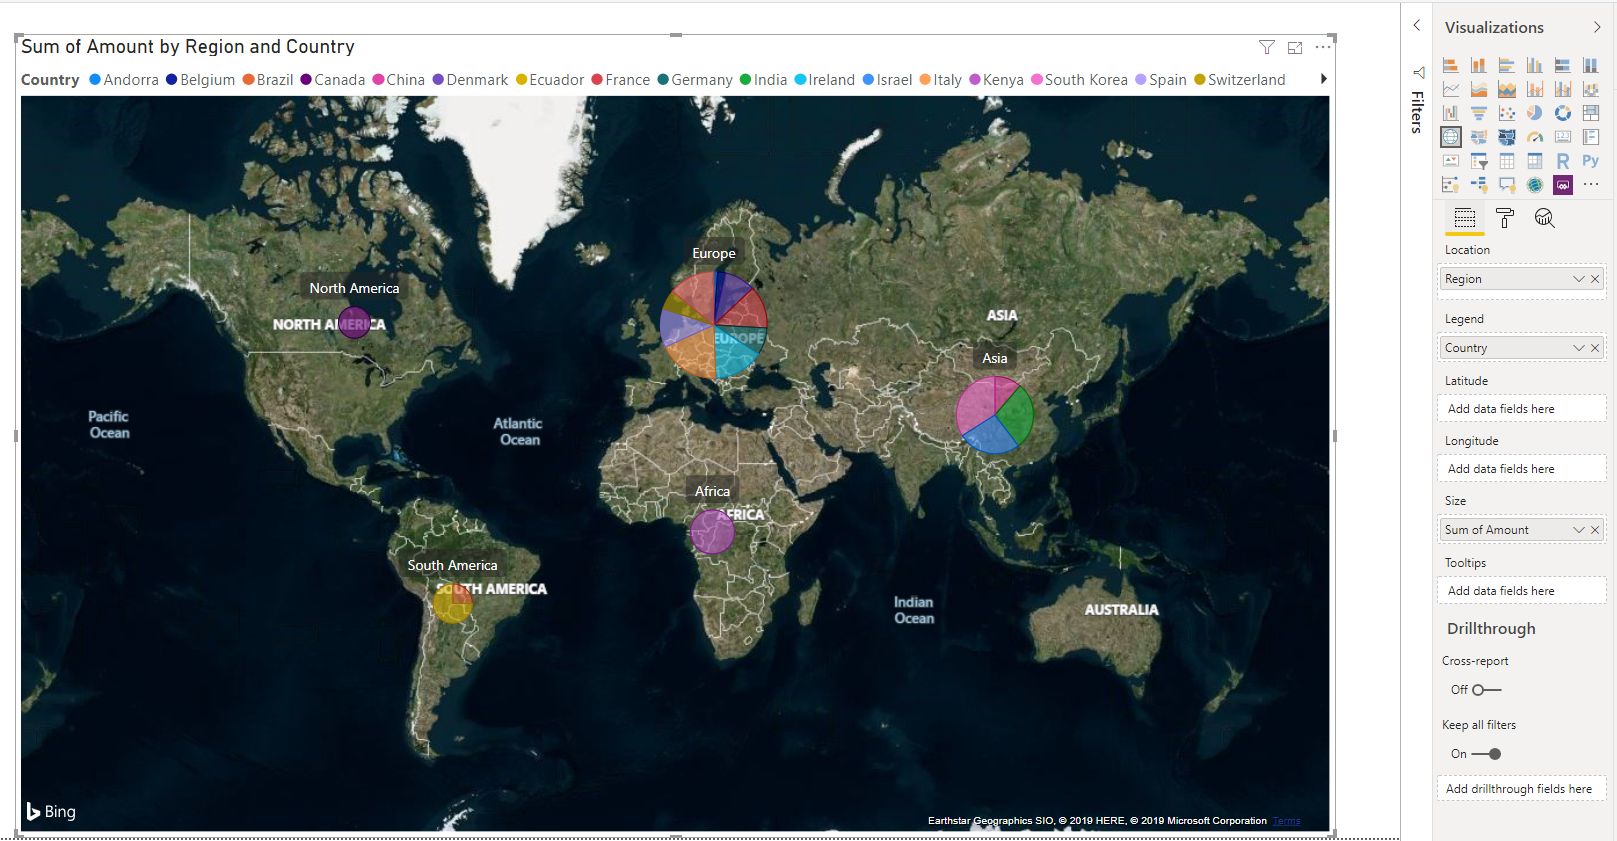This screenshot has height=841, width=1617.
Task: Choose the 100% stacked bar chart visual
Action: [1563, 65]
